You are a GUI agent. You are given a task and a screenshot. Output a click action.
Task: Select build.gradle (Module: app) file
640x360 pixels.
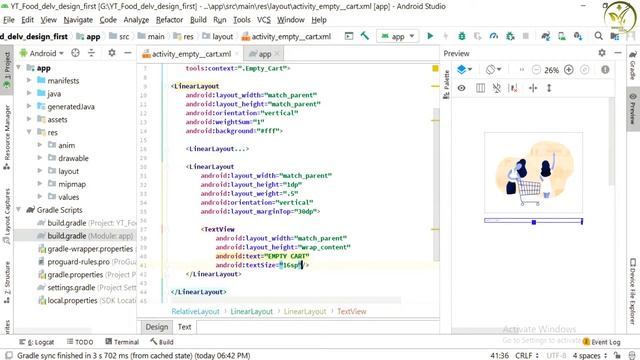pyautogui.click(x=90, y=236)
